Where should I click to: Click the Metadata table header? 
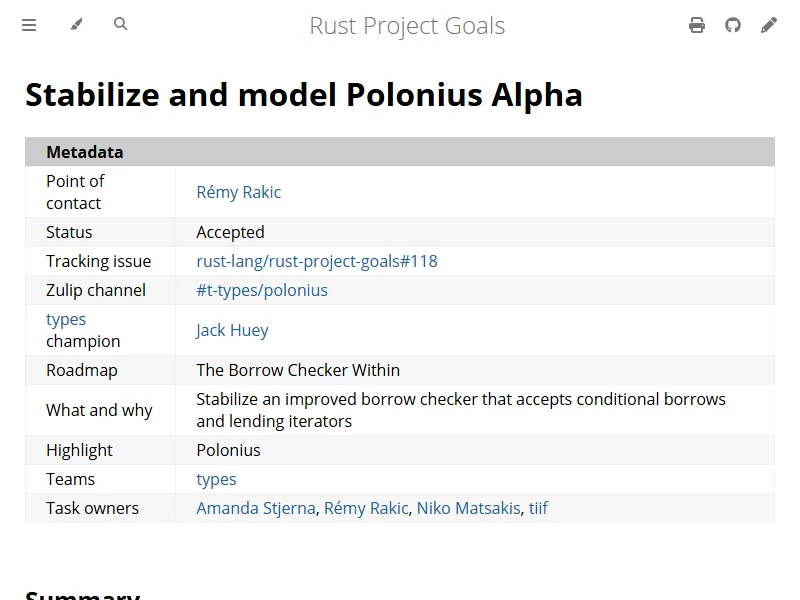click(400, 152)
